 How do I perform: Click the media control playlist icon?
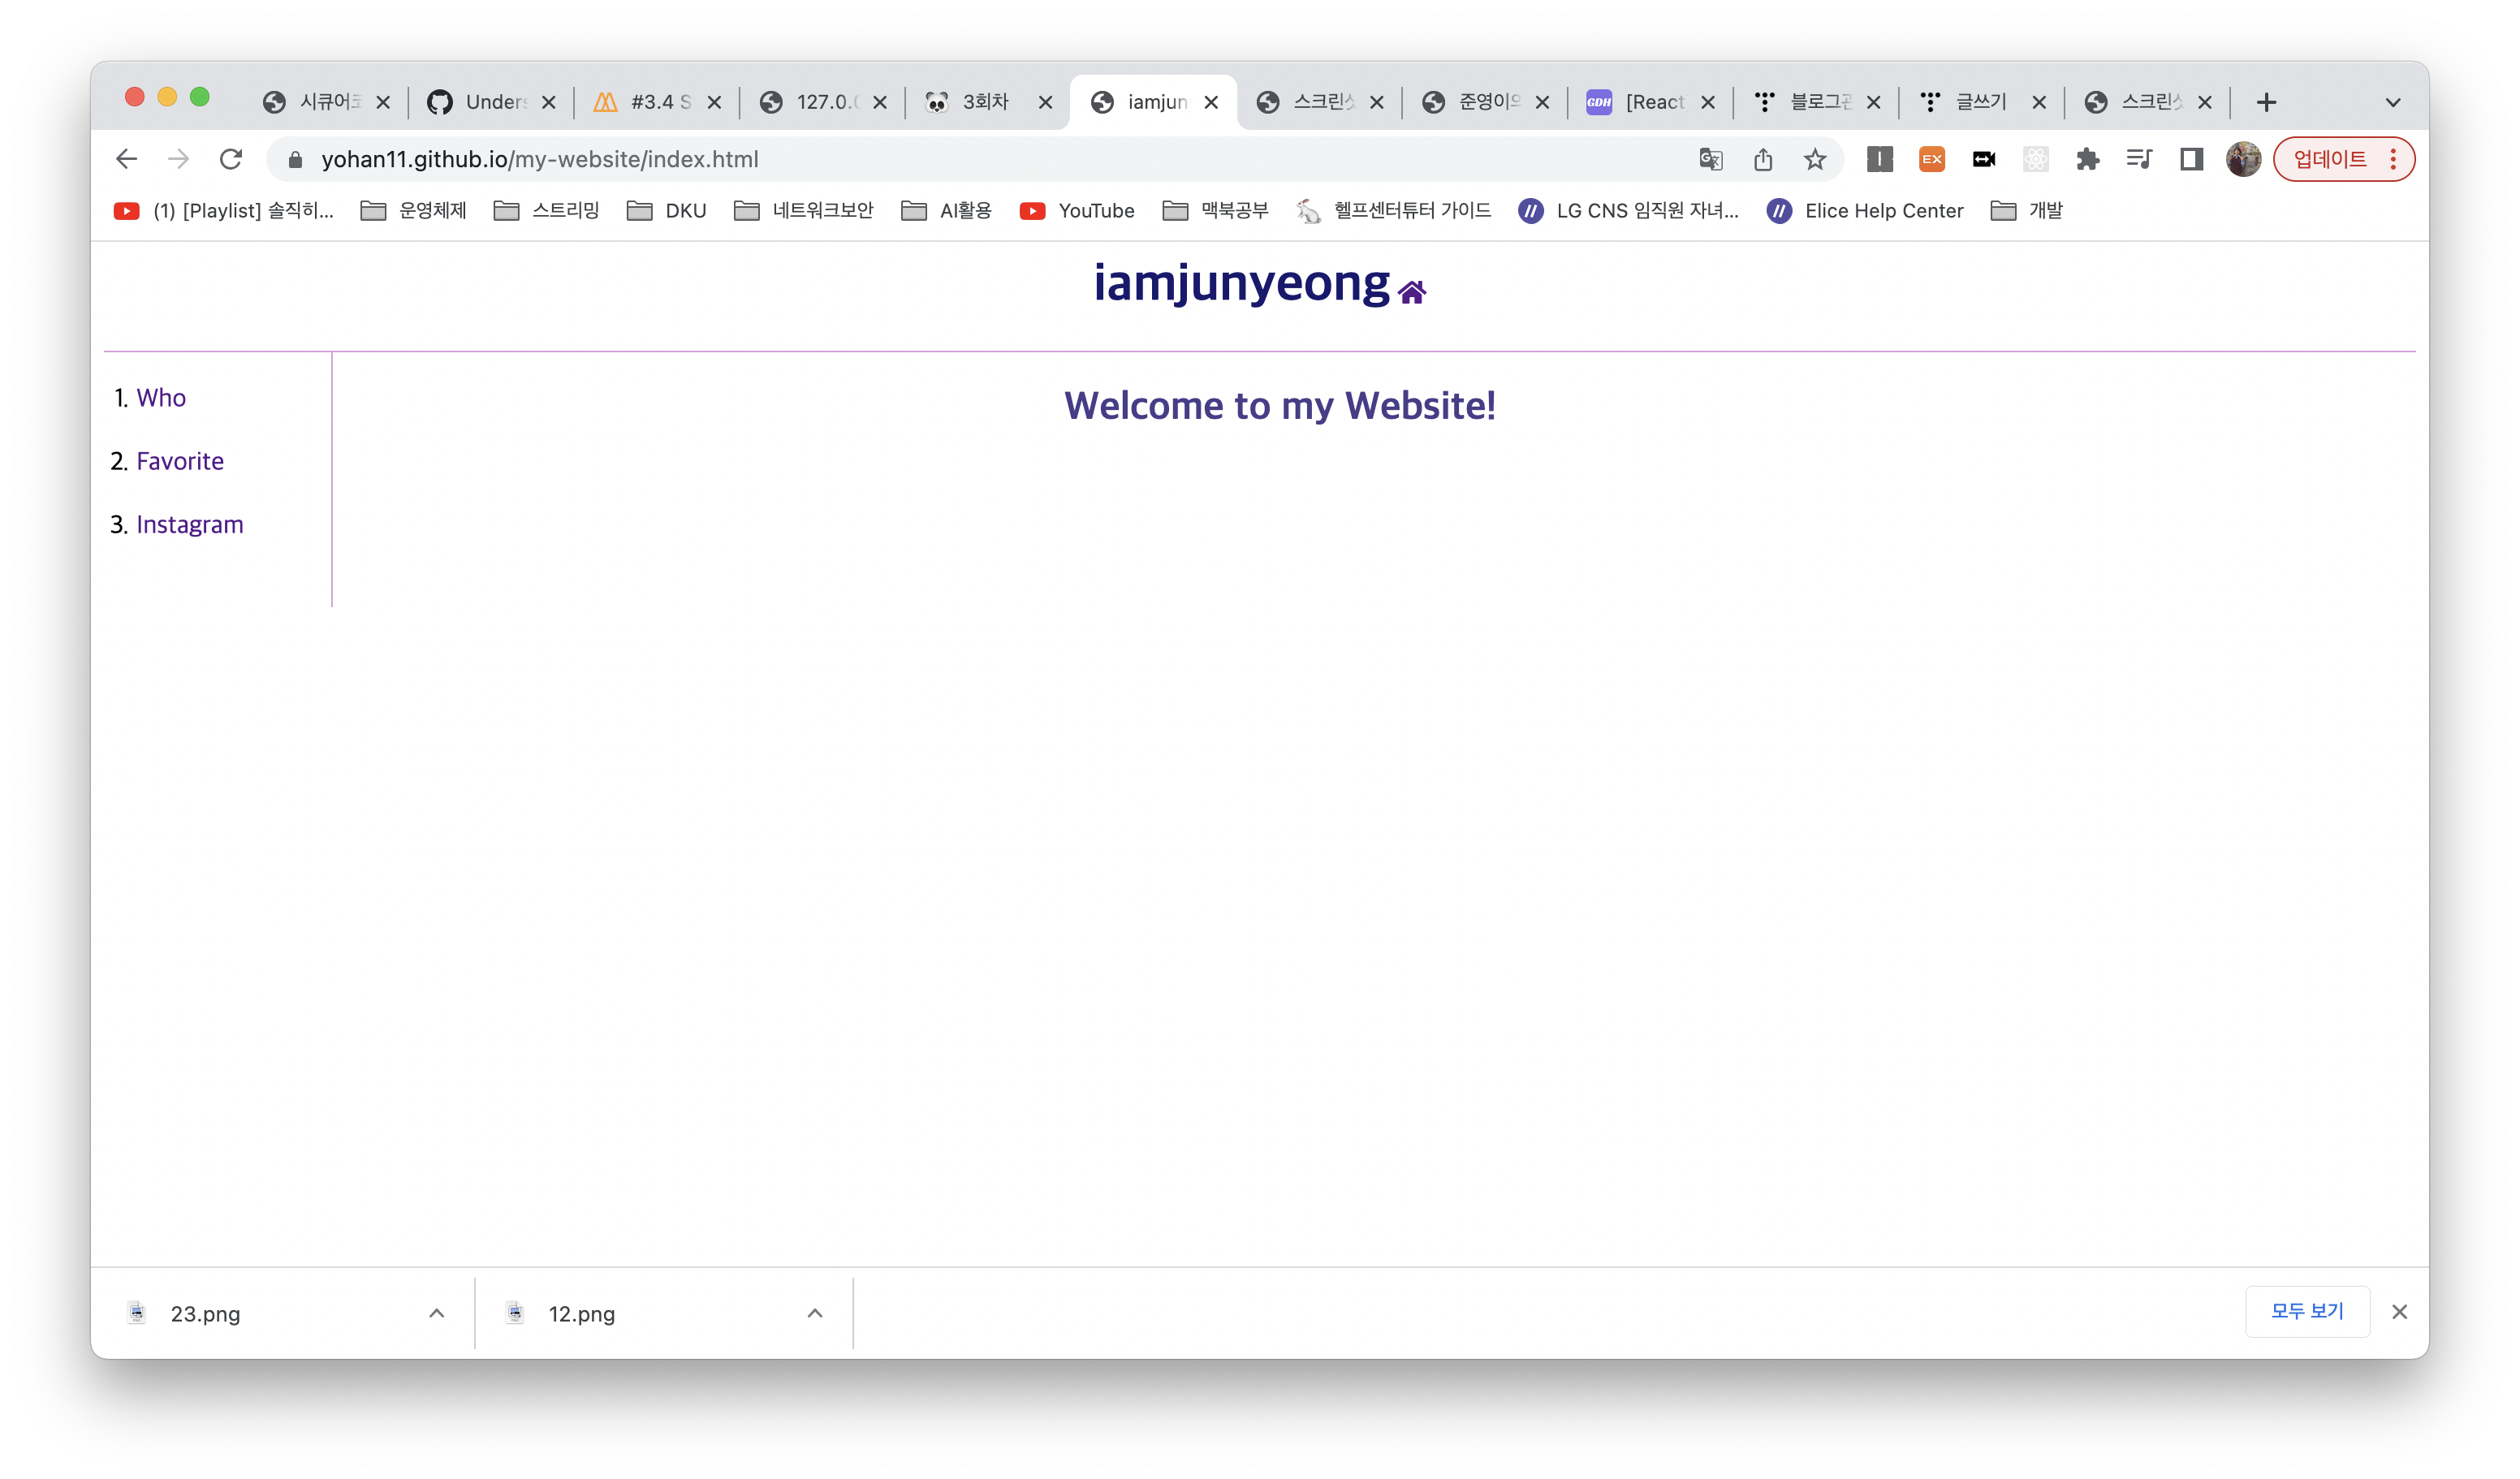pos(2139,159)
